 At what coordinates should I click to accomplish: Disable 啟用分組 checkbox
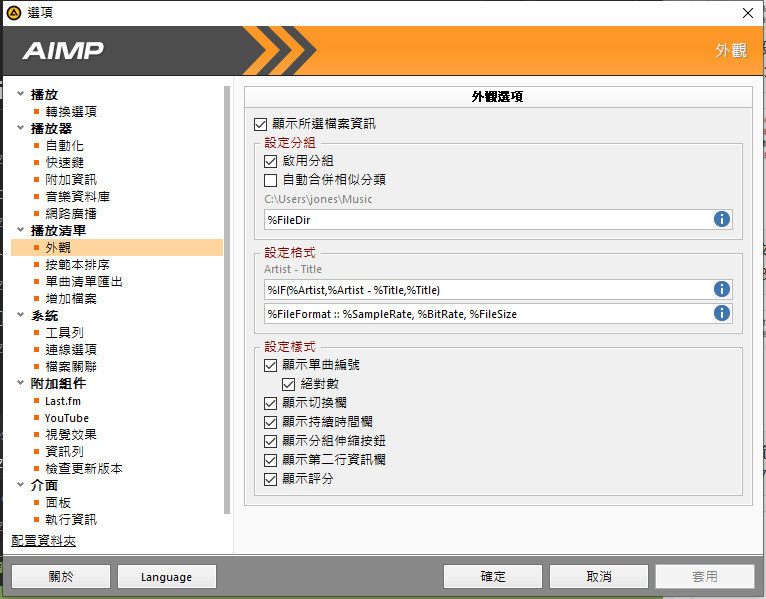[x=270, y=161]
